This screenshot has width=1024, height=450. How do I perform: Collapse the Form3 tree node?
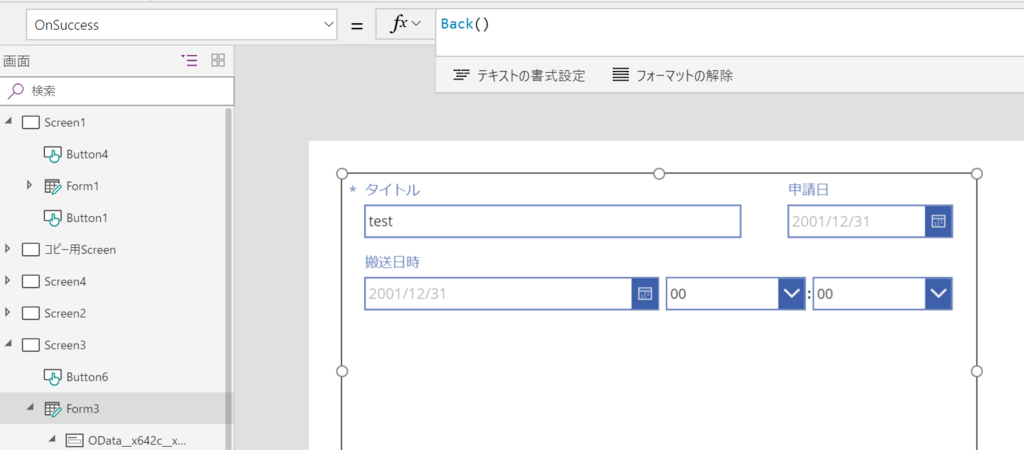pyautogui.click(x=29, y=408)
